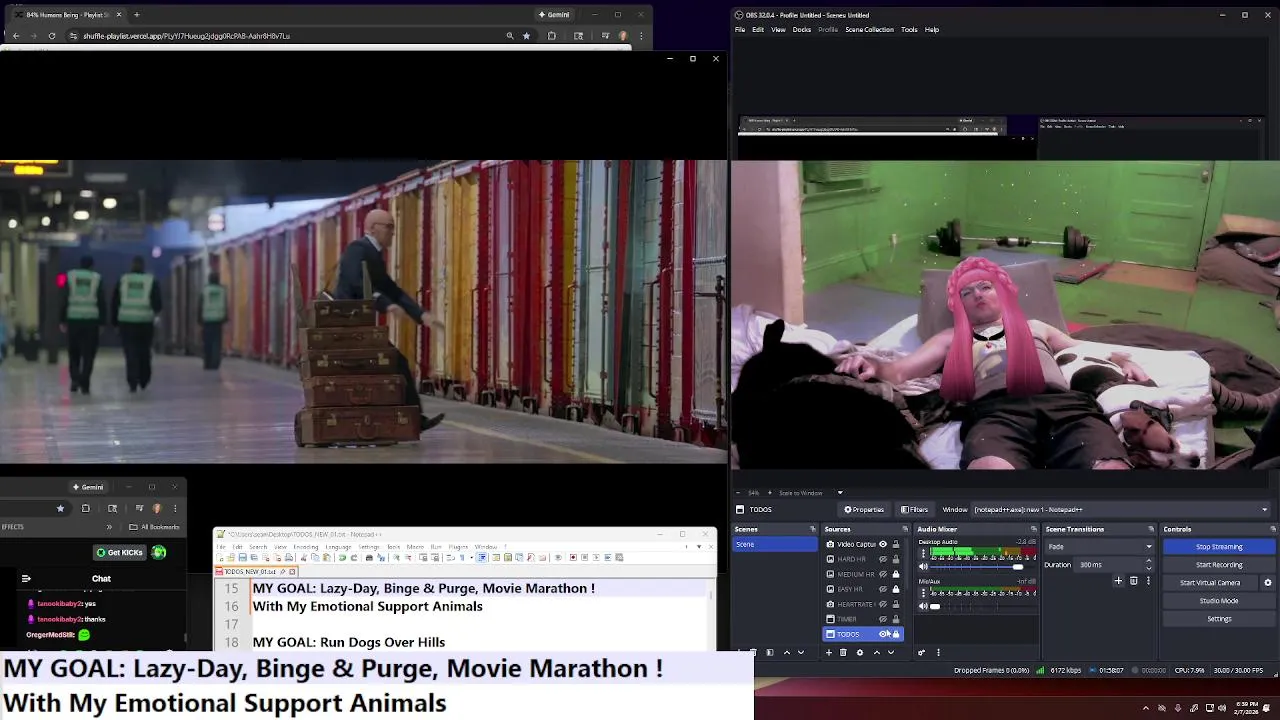Open Desktop Audio options three-dot menu
The width and height of the screenshot is (1280, 720).
tap(923, 553)
